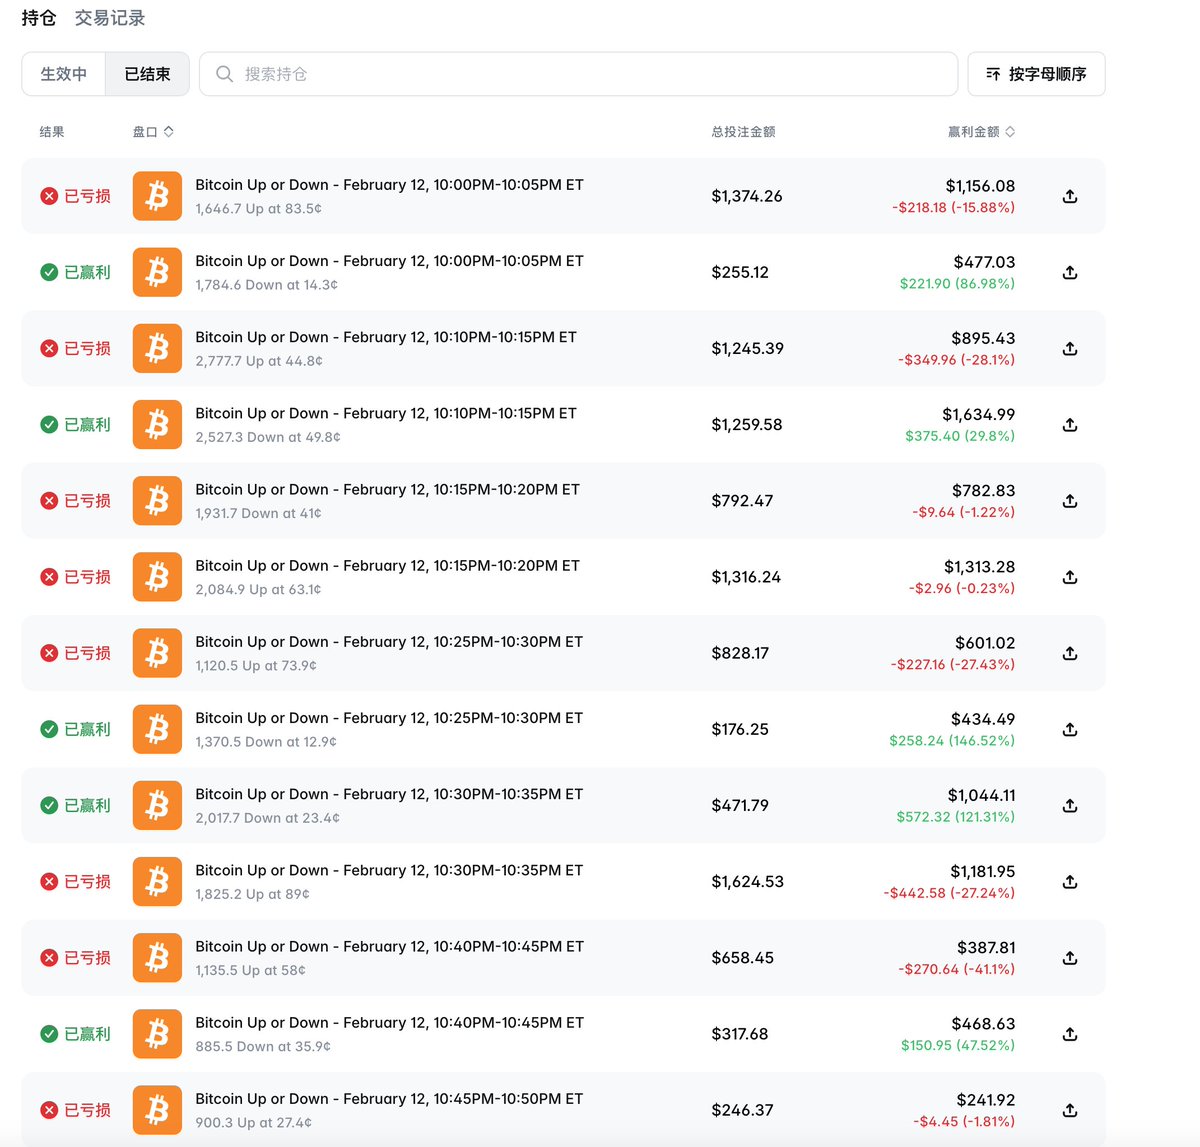Click share icon on the $434.49 winning row
This screenshot has height=1147, width=1200.
tap(1069, 729)
